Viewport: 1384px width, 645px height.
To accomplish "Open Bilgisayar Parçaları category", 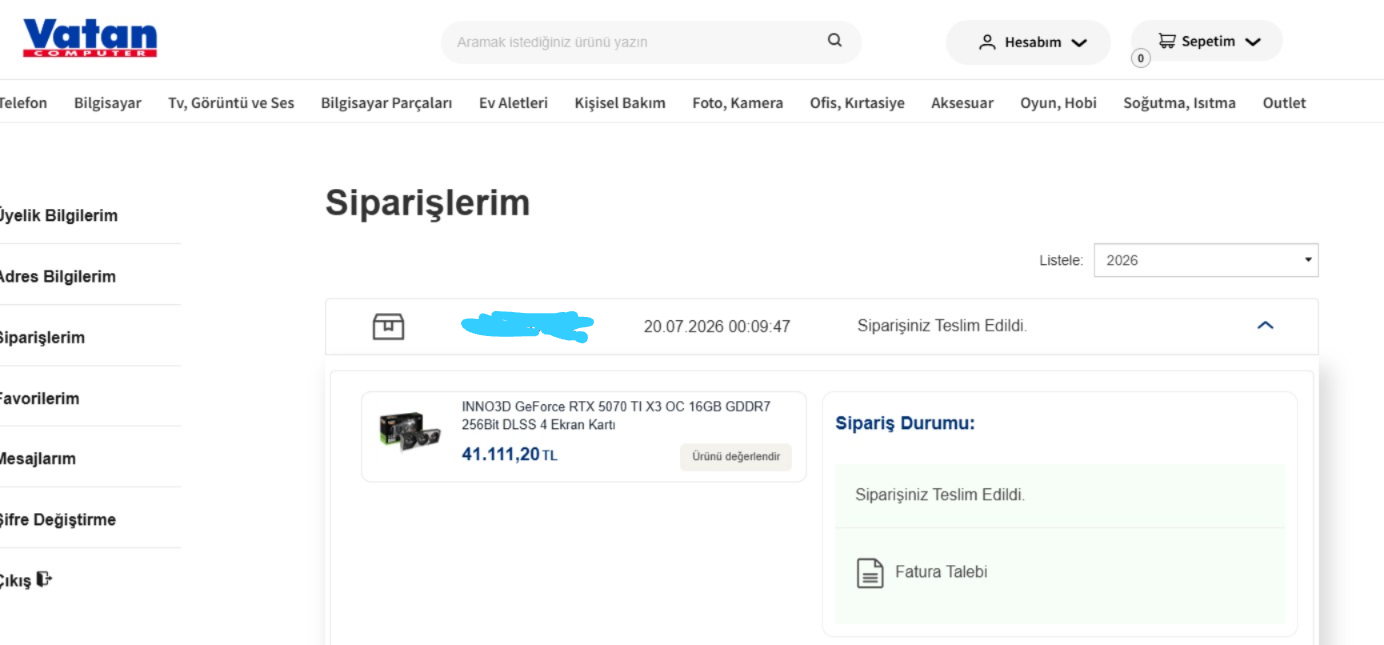I will (x=386, y=103).
